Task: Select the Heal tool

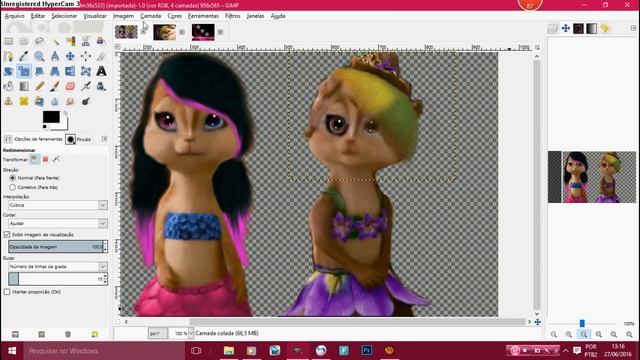Action: coord(24,101)
